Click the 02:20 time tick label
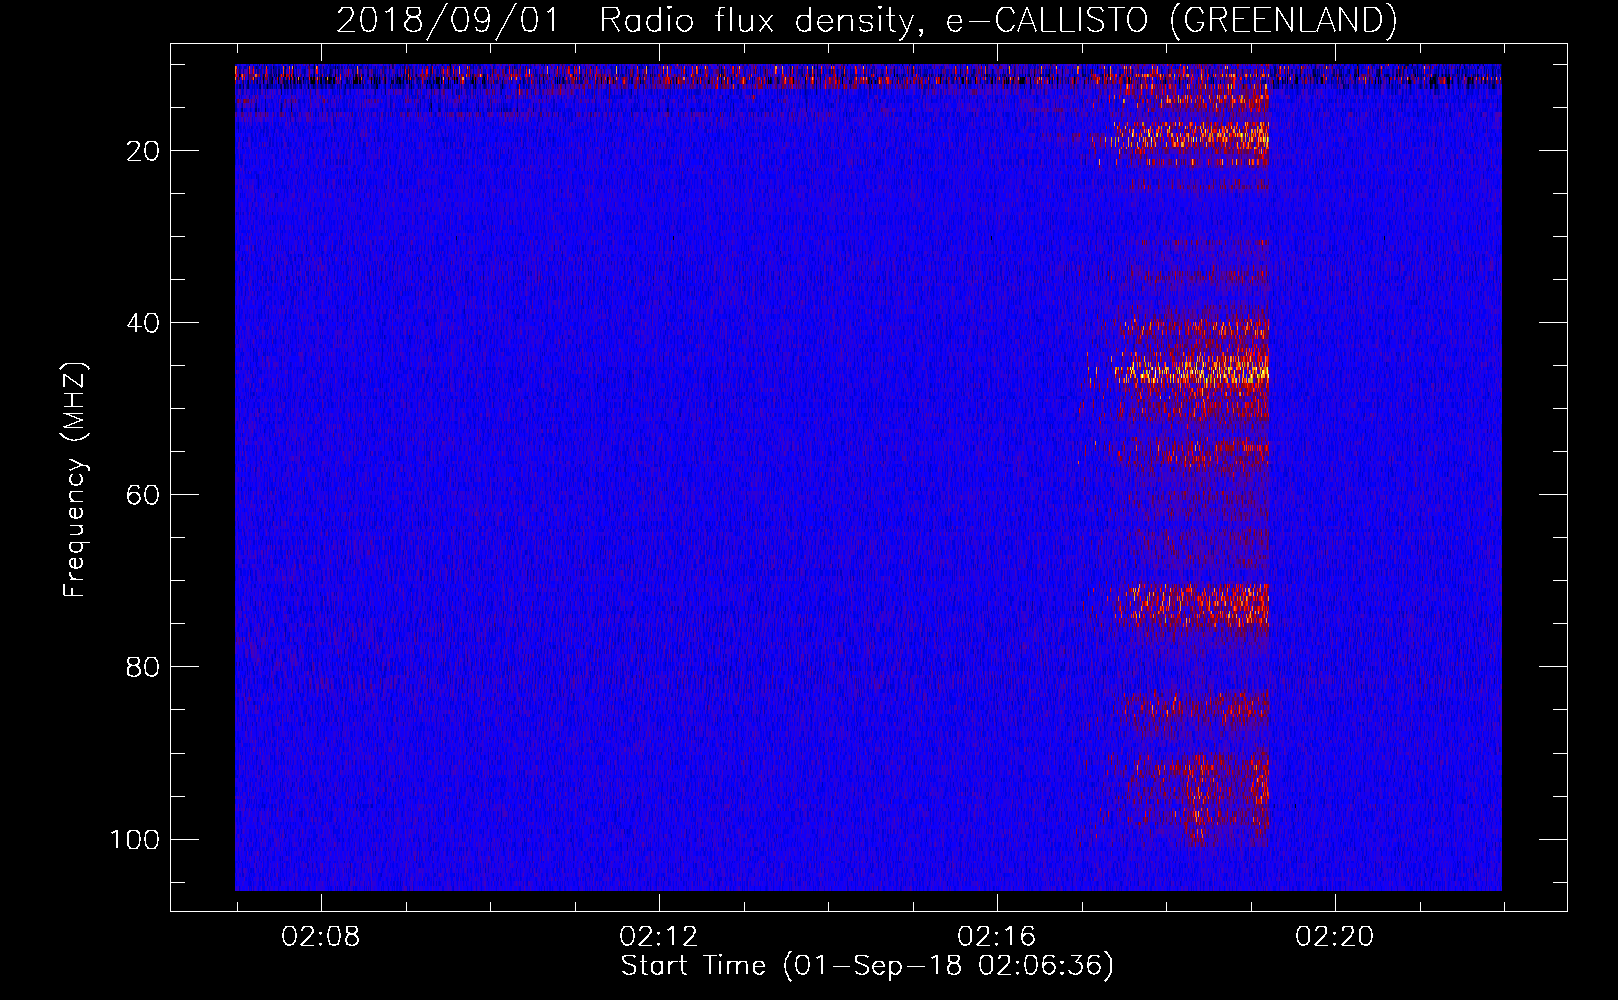Image resolution: width=1618 pixels, height=1000 pixels. 1335,937
